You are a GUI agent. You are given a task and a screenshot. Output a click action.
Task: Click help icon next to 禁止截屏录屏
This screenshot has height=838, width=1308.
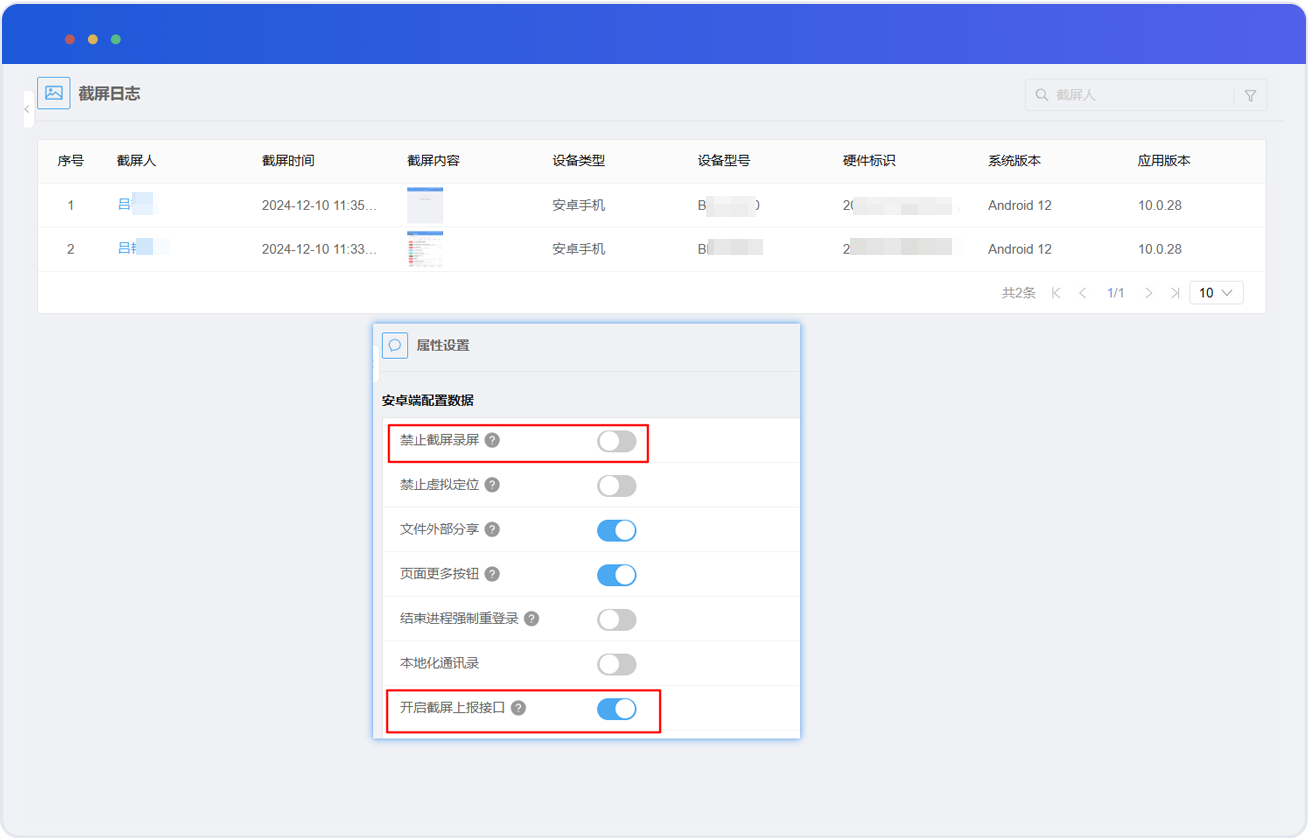(492, 440)
